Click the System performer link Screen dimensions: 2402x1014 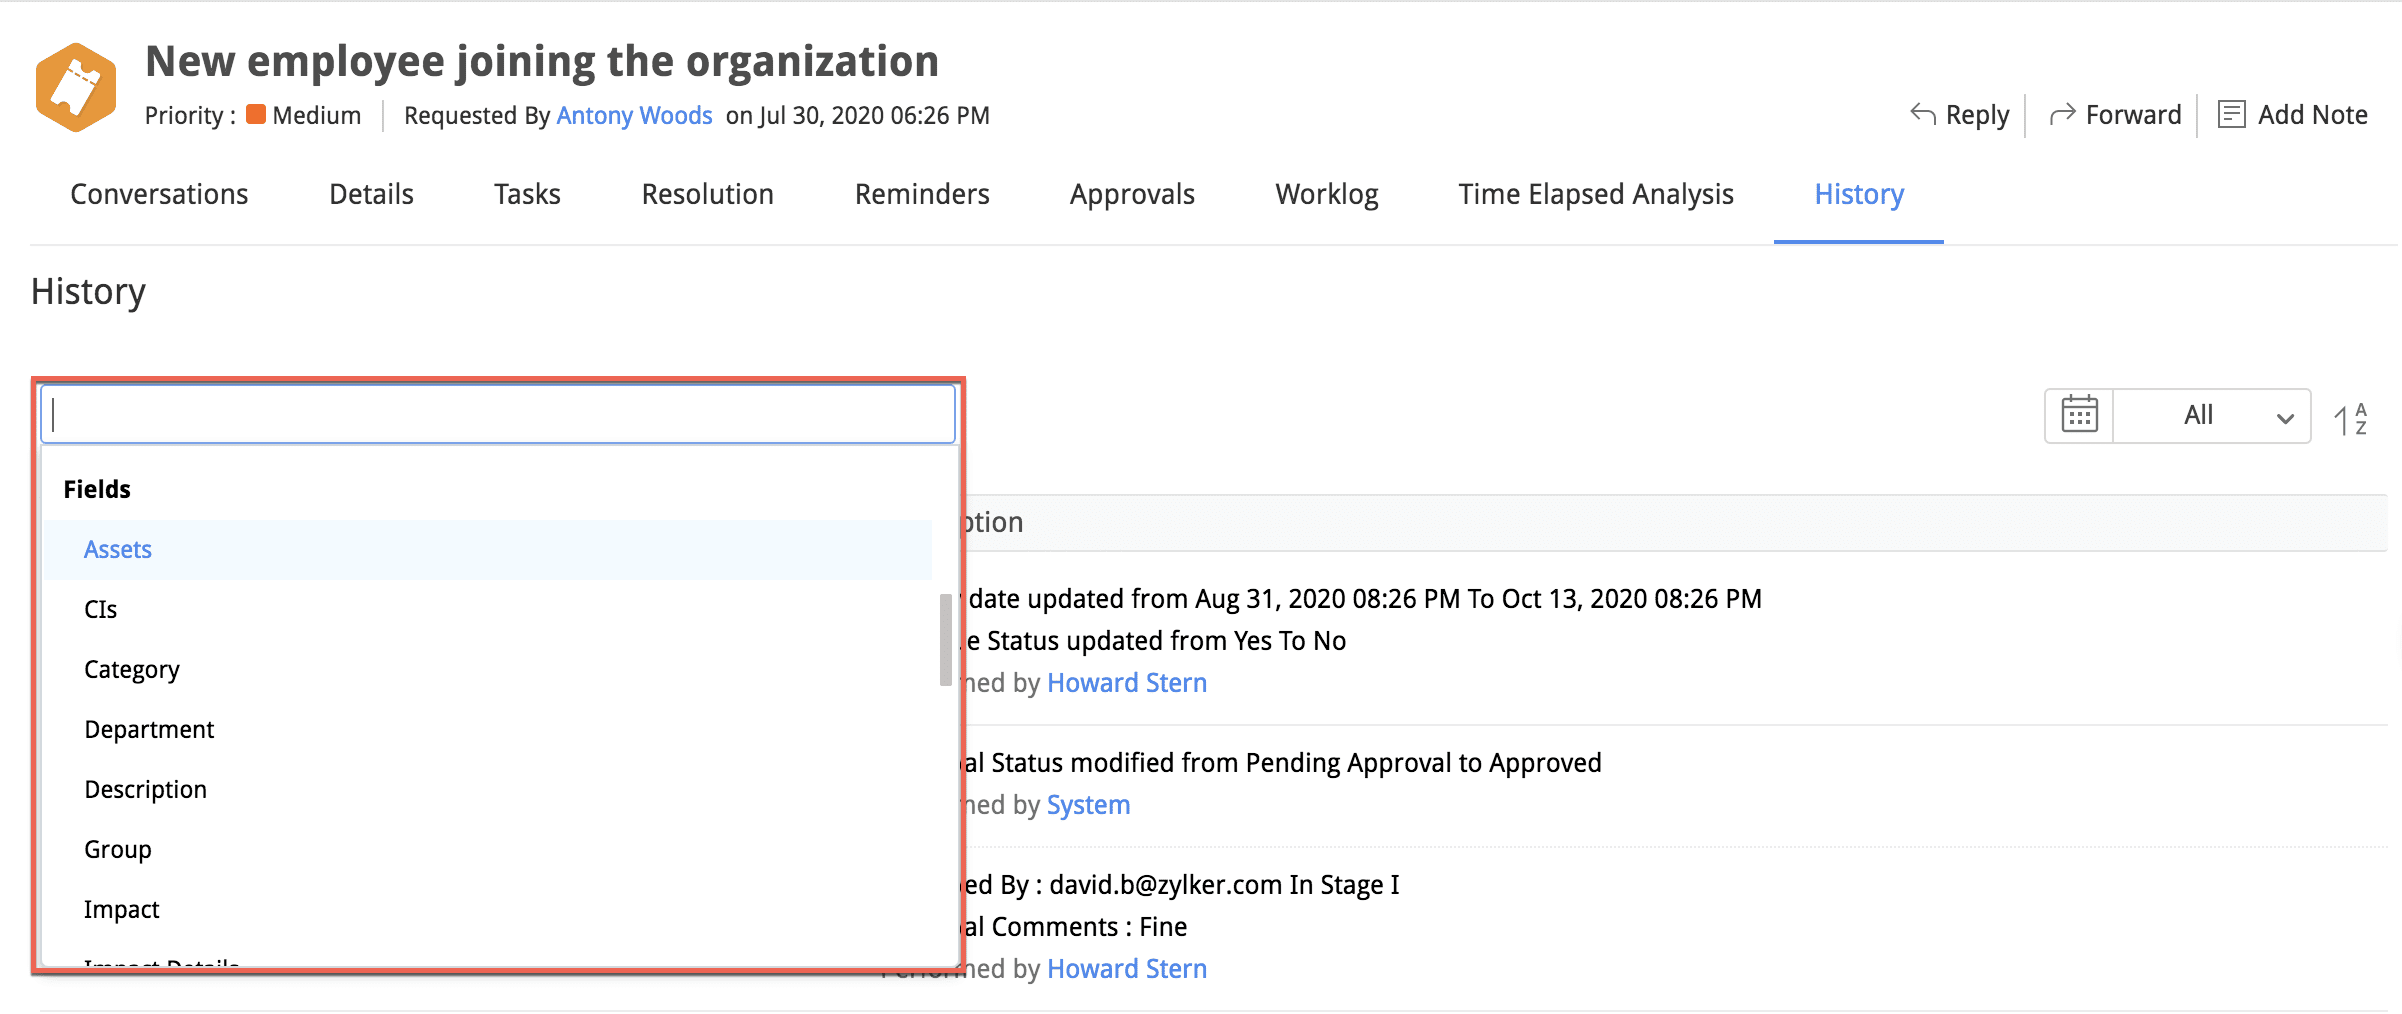pyautogui.click(x=1088, y=805)
